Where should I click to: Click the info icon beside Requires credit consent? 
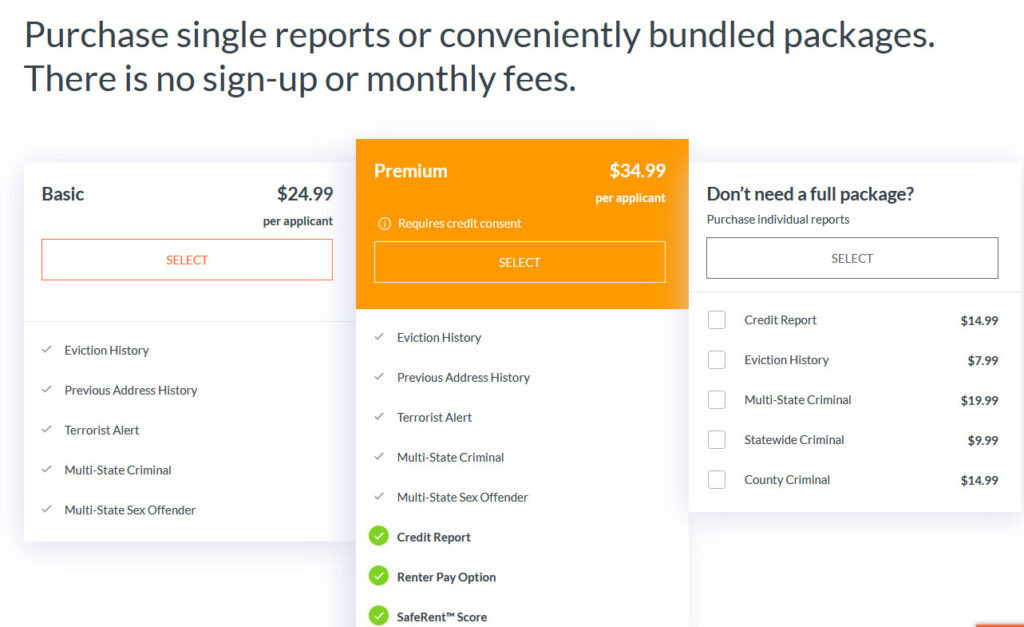383,224
